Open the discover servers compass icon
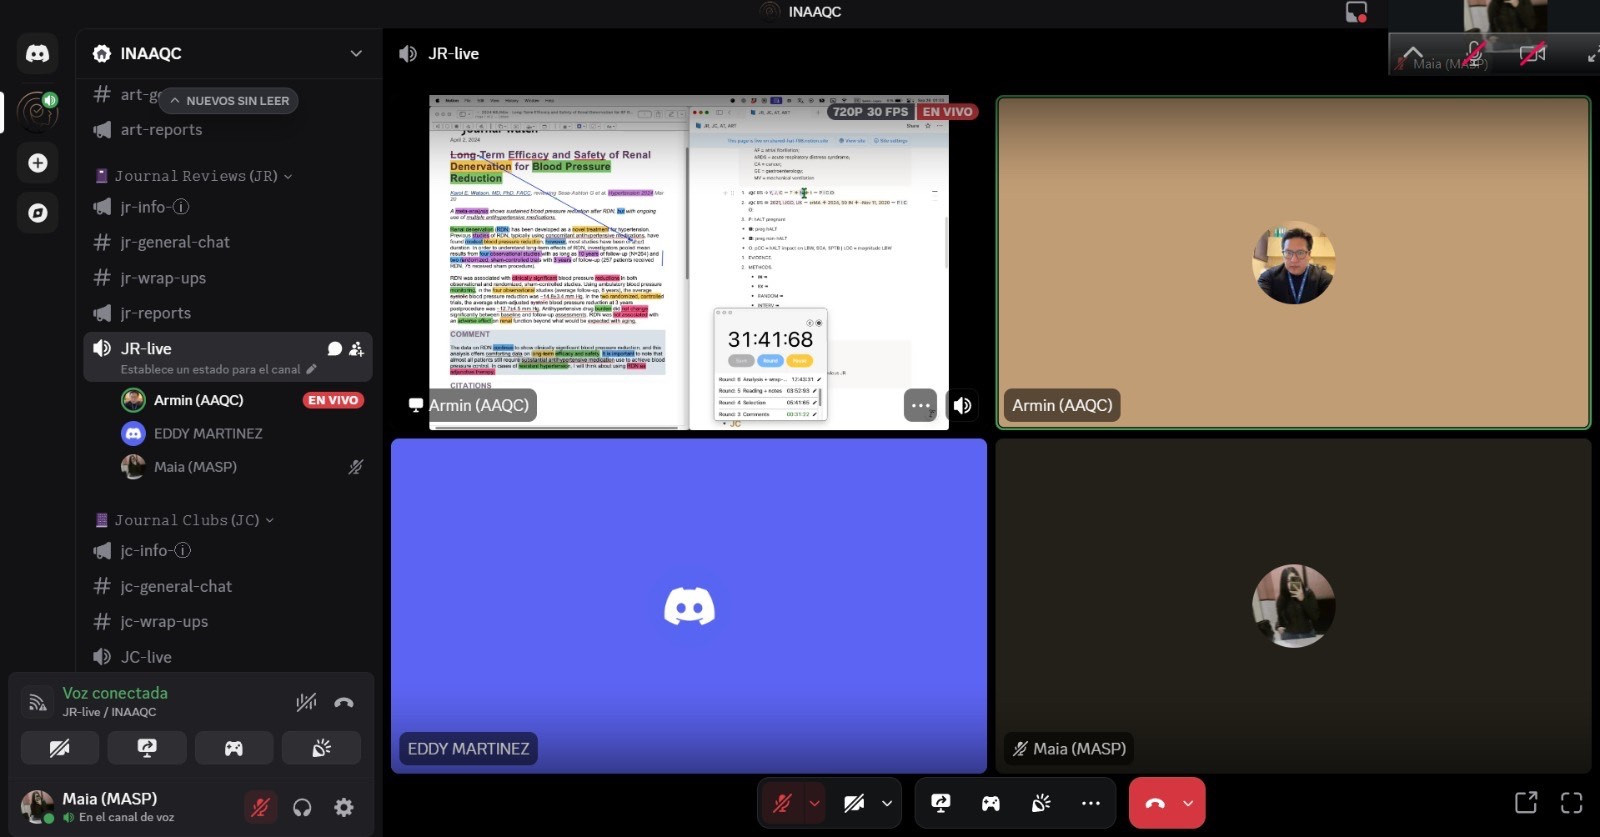Viewport: 1600px width, 837px height. (x=37, y=213)
